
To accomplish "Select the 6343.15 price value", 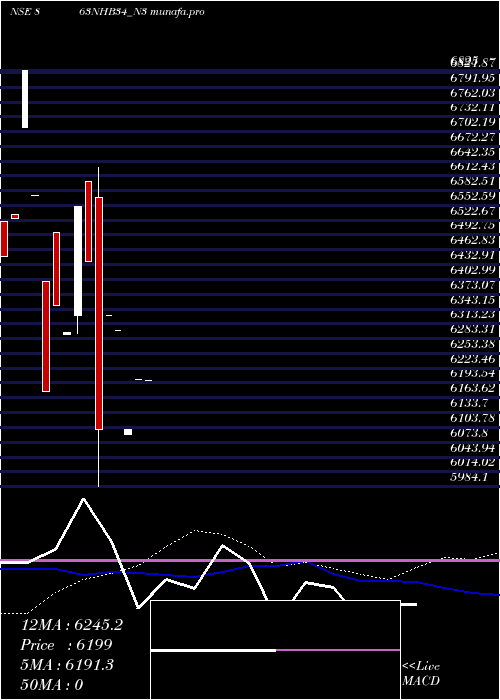I will [472, 300].
